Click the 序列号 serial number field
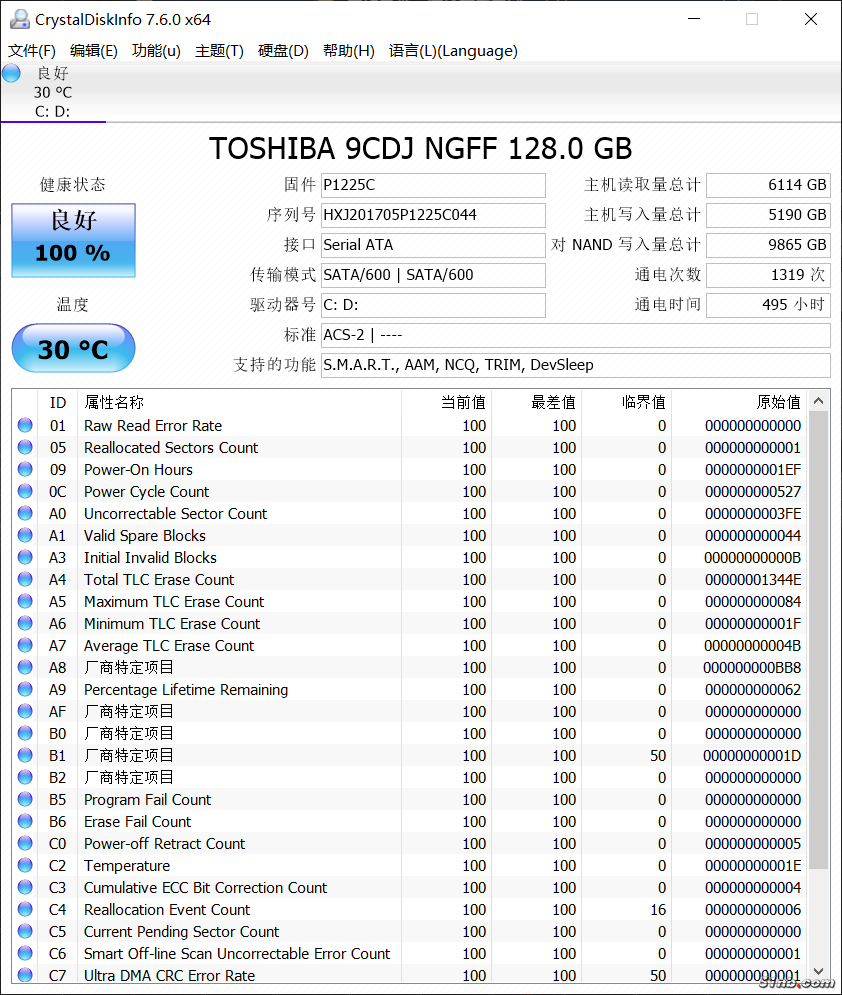This screenshot has height=995, width=842. point(433,215)
